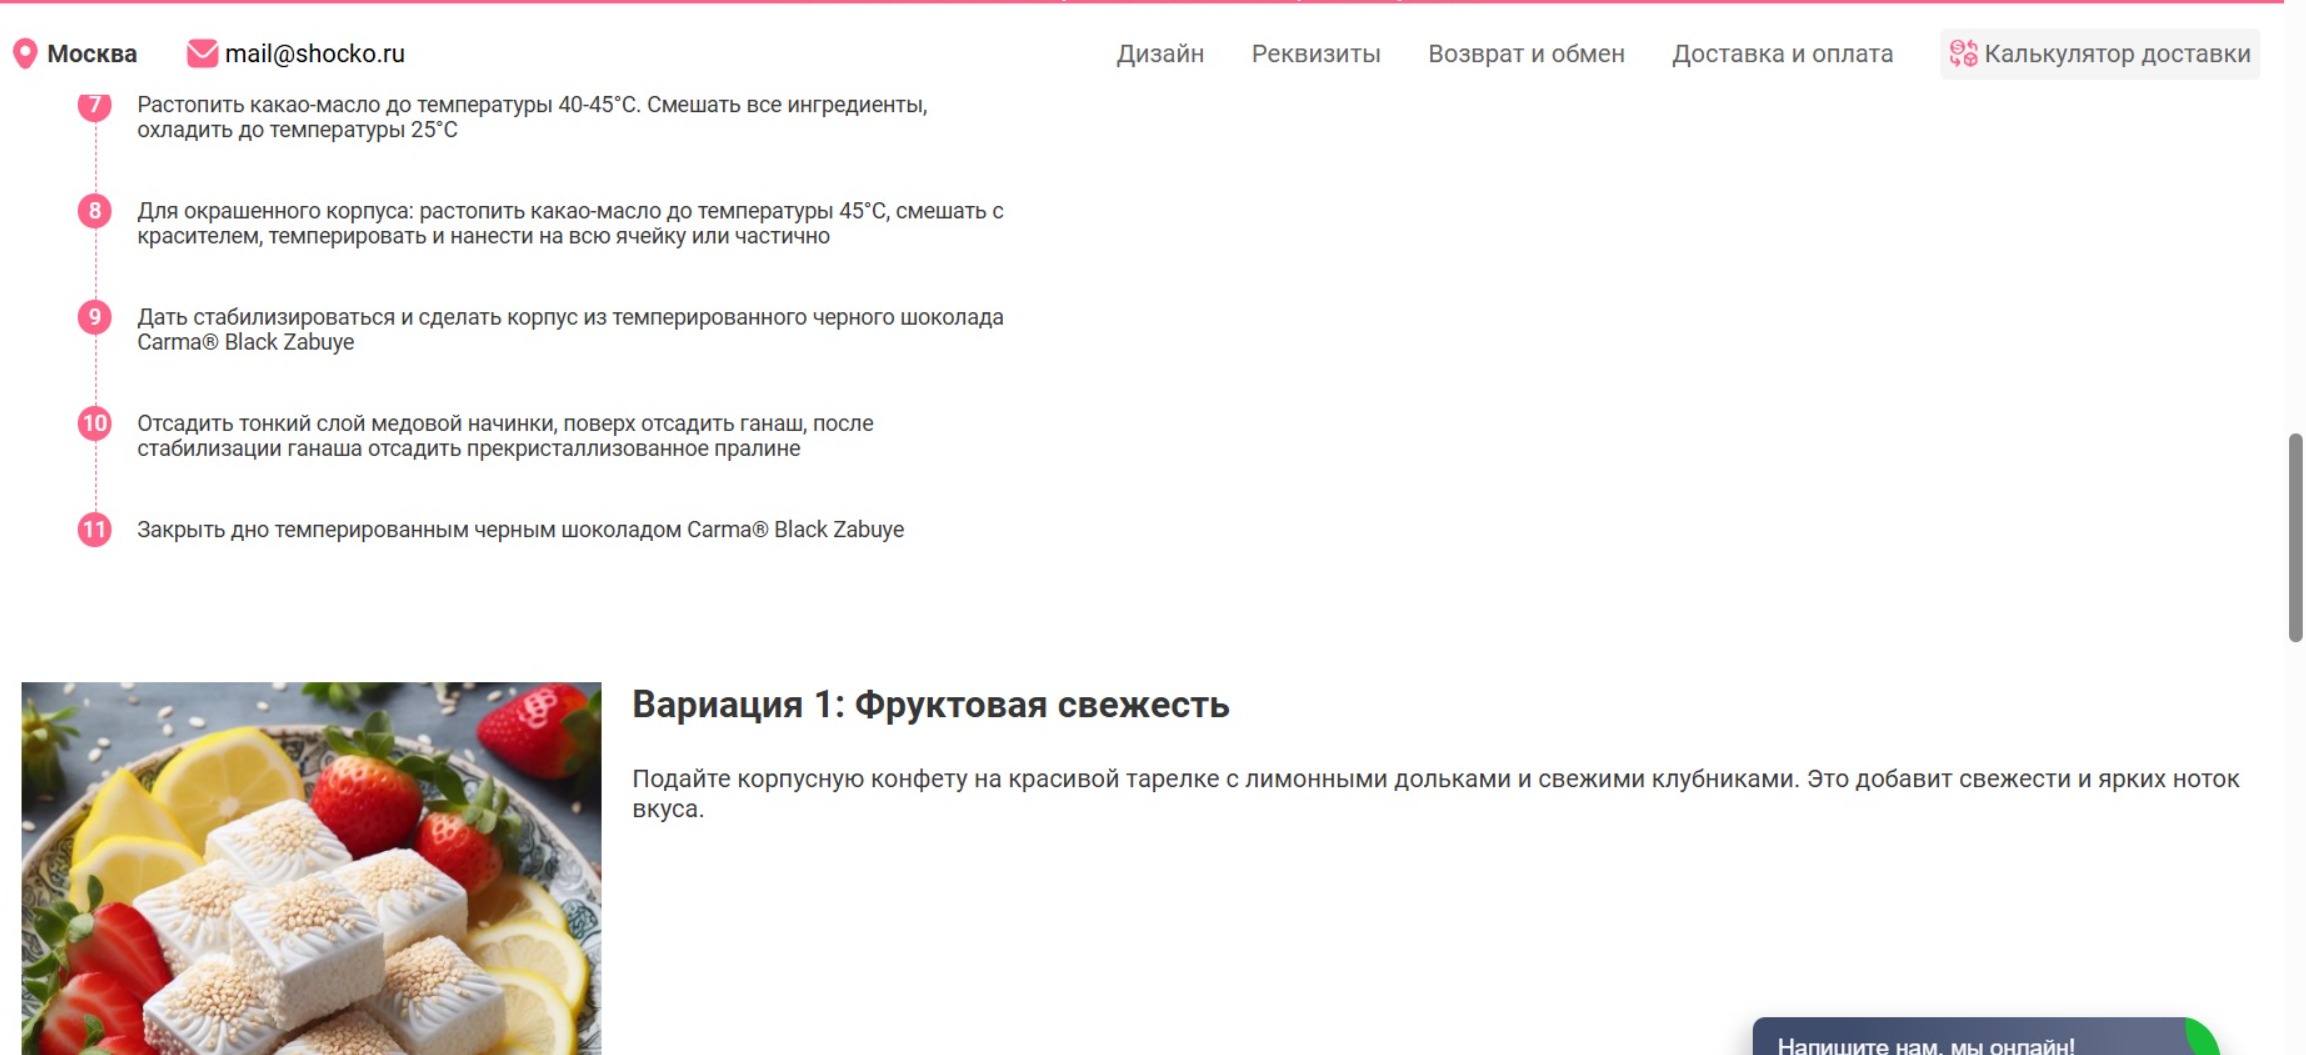This screenshot has height=1055, width=2306.
Task: Click the pink envelope mail icon
Action: coord(202,53)
